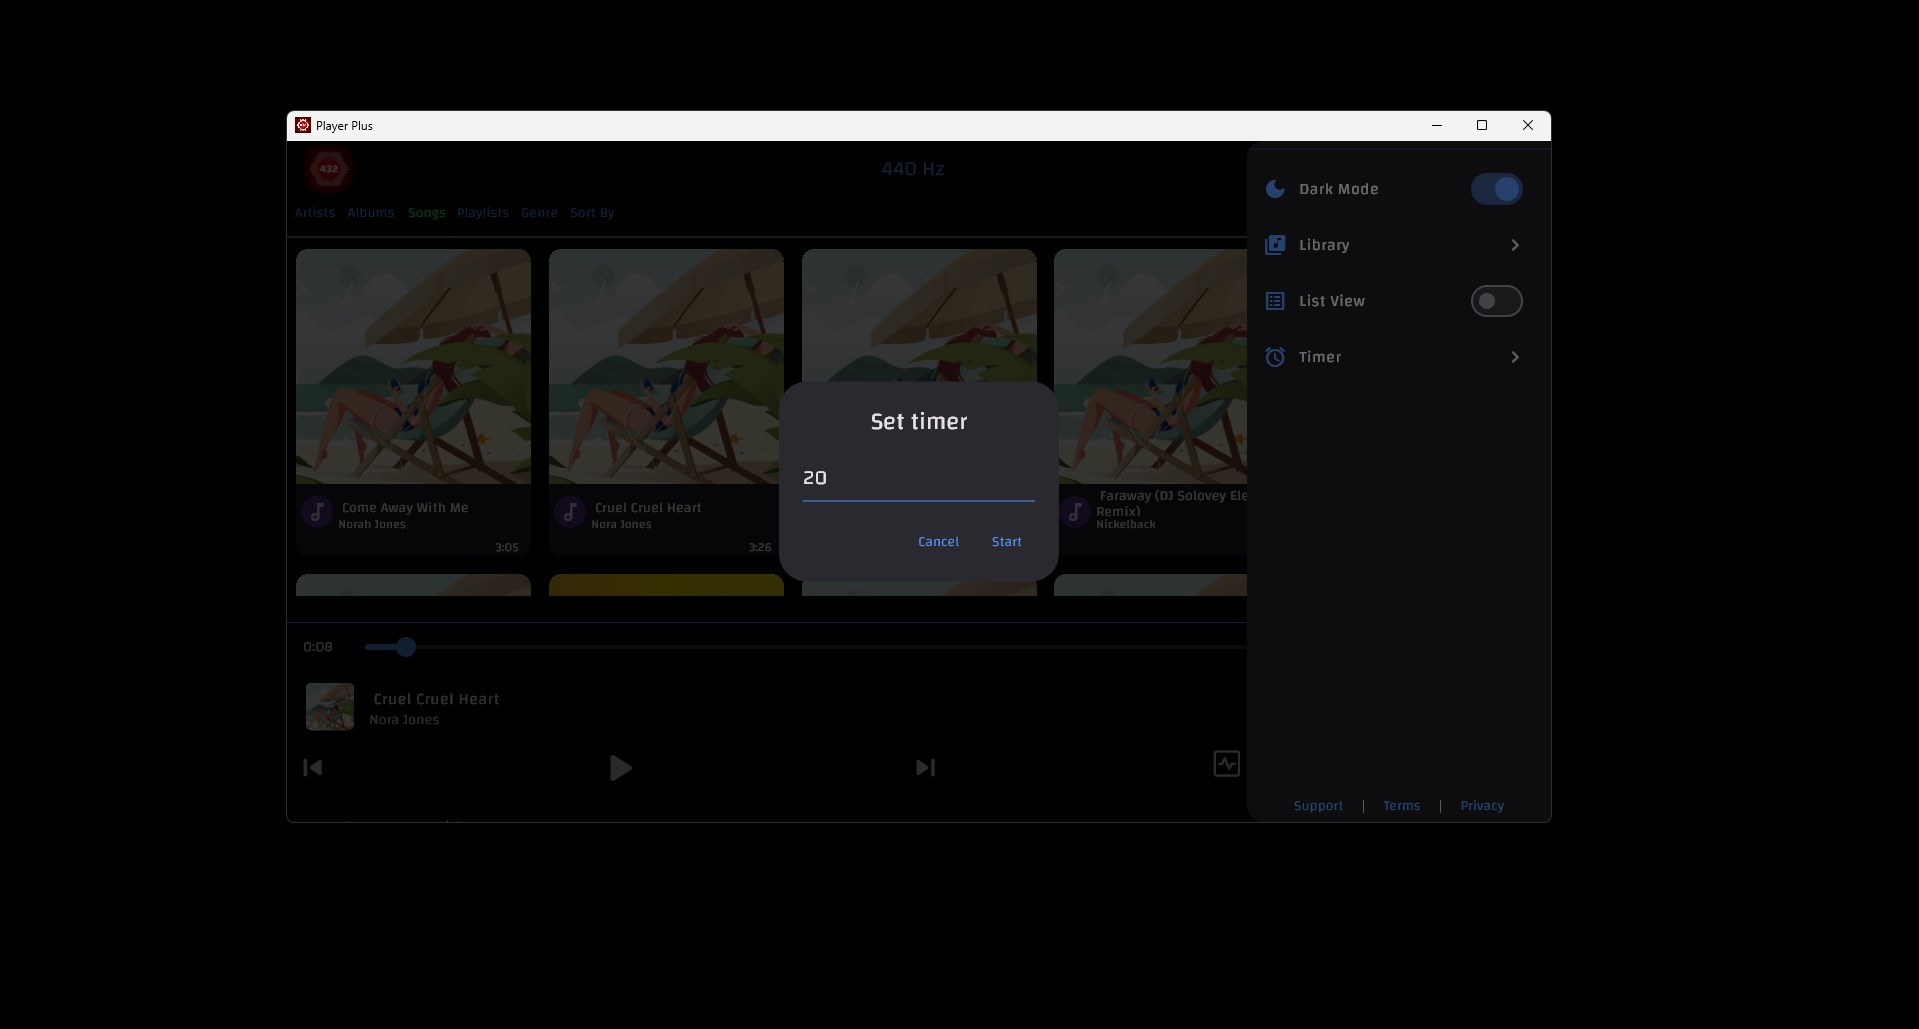Viewport: 1919px width, 1029px height.
Task: Enable the List View toggle
Action: click(1496, 300)
